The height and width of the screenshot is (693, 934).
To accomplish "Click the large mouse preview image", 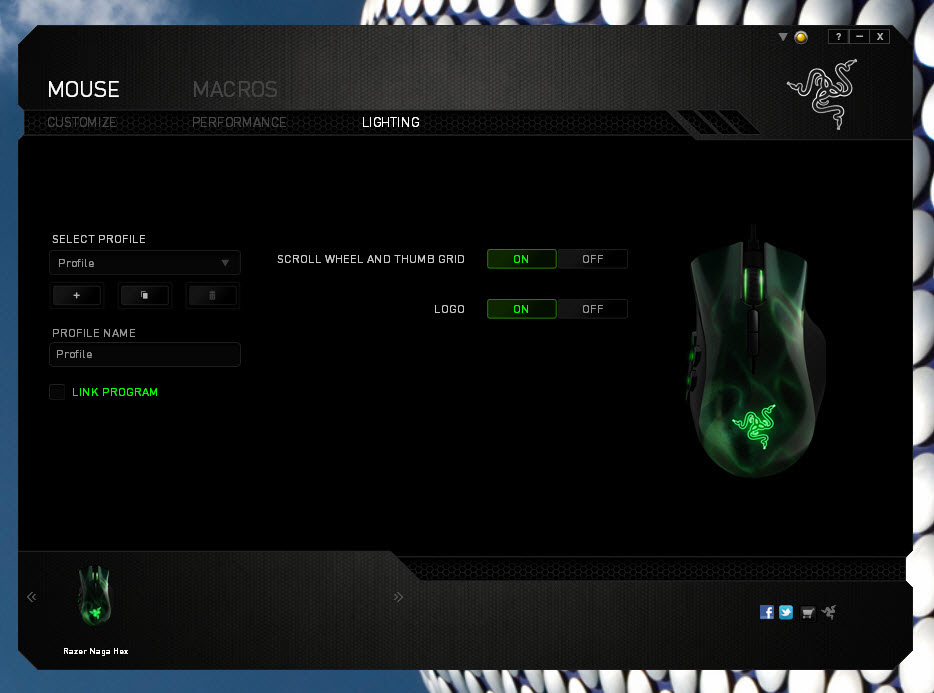I will click(x=756, y=352).
